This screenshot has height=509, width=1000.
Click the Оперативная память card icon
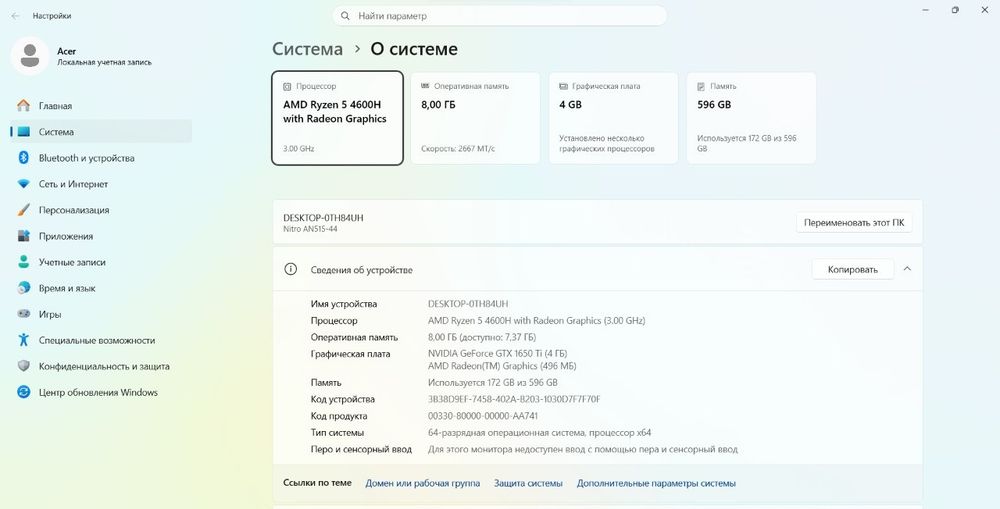click(425, 86)
